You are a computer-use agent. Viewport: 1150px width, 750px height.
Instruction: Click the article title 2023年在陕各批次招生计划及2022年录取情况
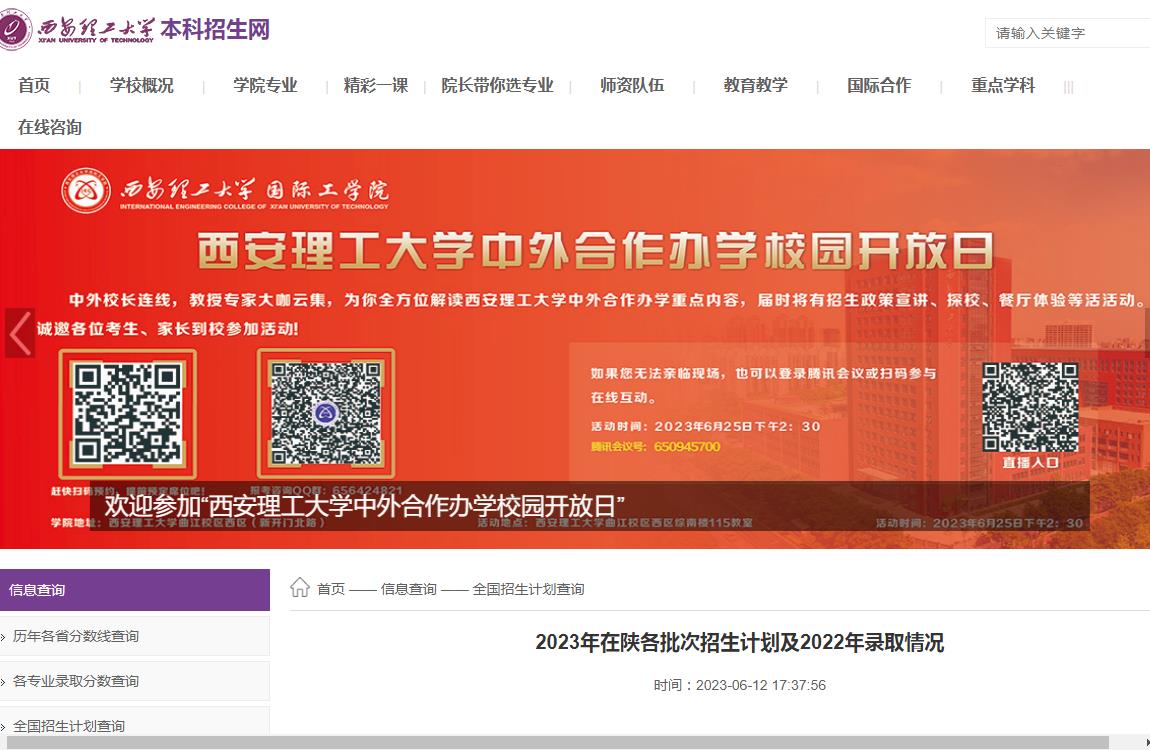[739, 642]
